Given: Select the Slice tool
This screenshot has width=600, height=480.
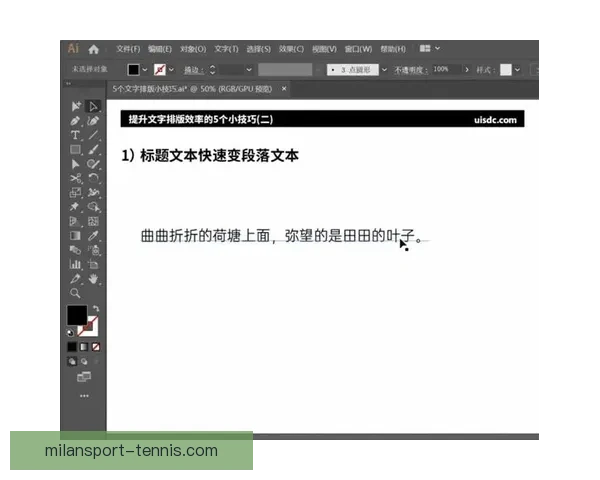Looking at the screenshot, I should tap(75, 279).
